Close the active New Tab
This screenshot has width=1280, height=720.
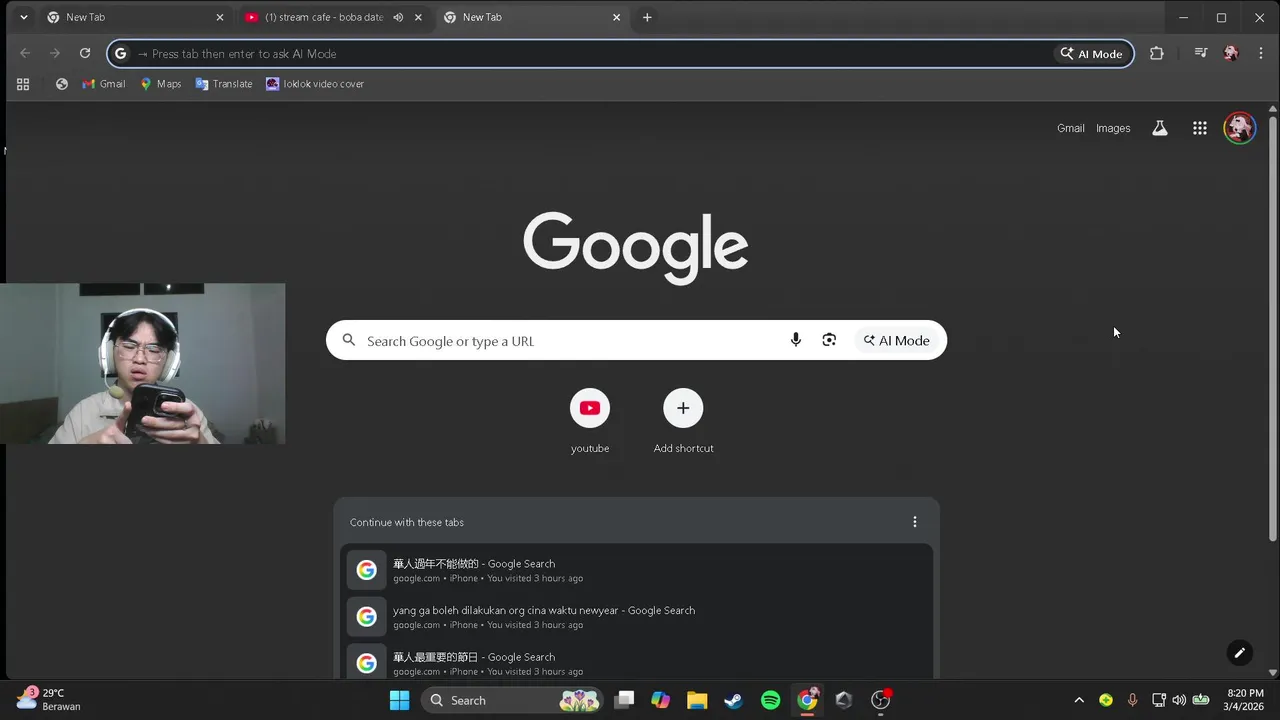616,17
